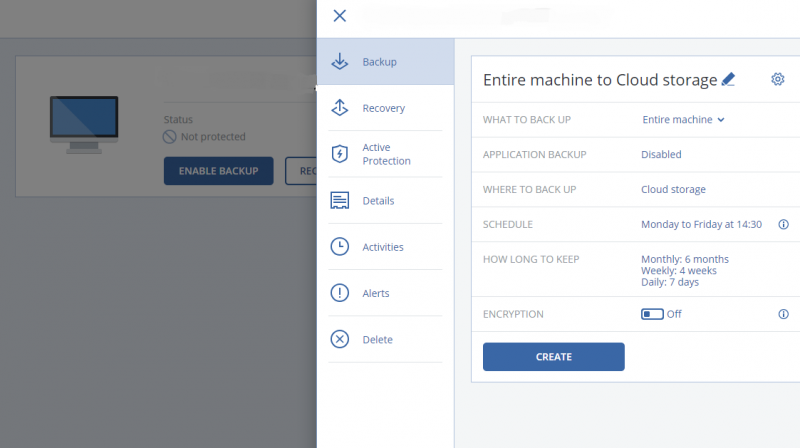The height and width of the screenshot is (448, 800).
Task: Open backup options gear icon
Action: (778, 79)
